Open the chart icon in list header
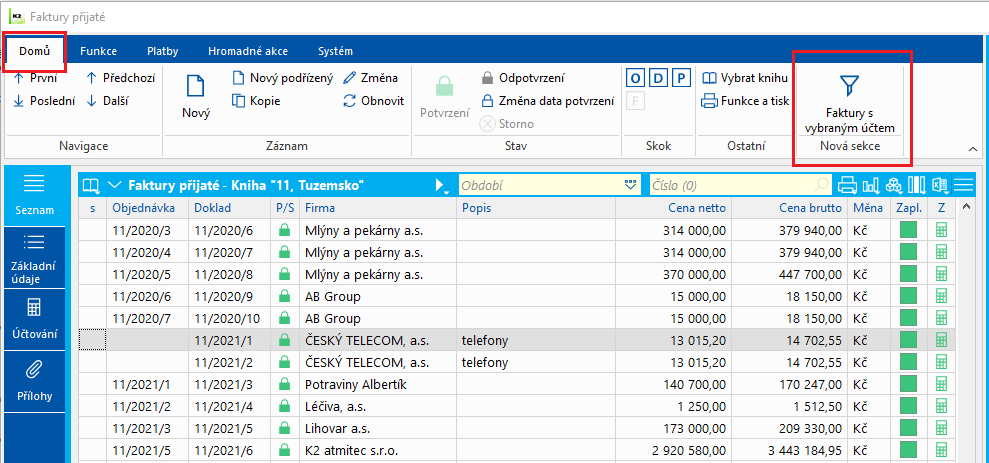The height and width of the screenshot is (463, 989). pyautogui.click(x=871, y=185)
